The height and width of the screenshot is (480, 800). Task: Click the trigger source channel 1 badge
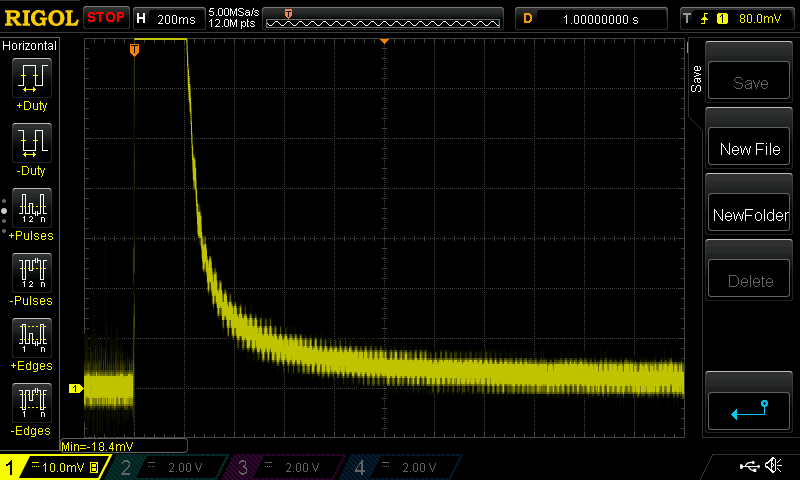click(x=722, y=19)
